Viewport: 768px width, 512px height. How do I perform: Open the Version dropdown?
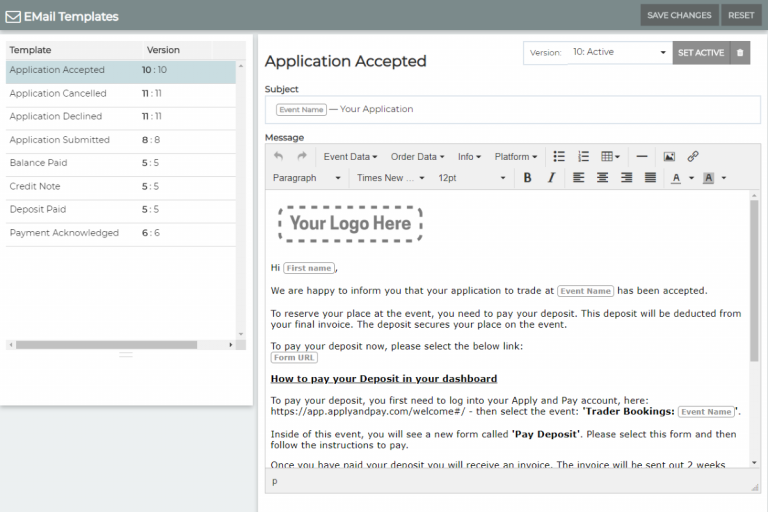click(618, 53)
